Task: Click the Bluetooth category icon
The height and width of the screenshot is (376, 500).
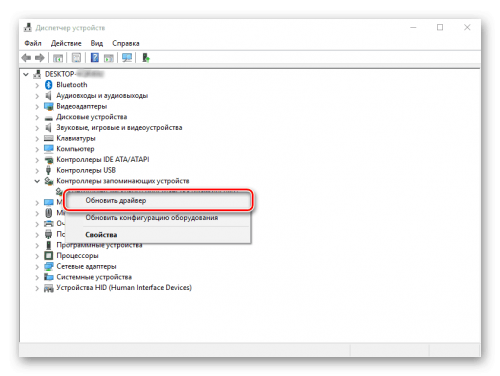Action: (49, 85)
